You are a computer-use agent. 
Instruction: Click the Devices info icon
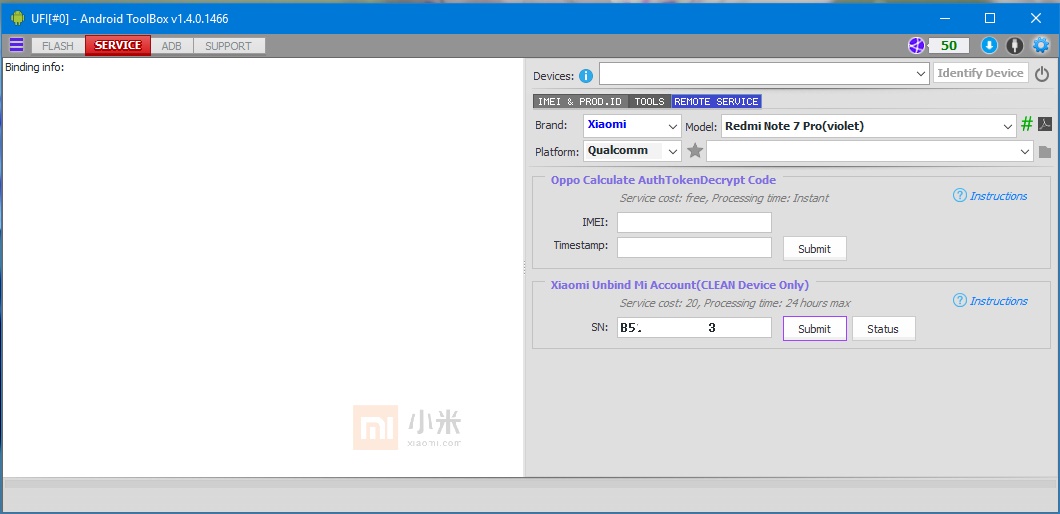[585, 76]
